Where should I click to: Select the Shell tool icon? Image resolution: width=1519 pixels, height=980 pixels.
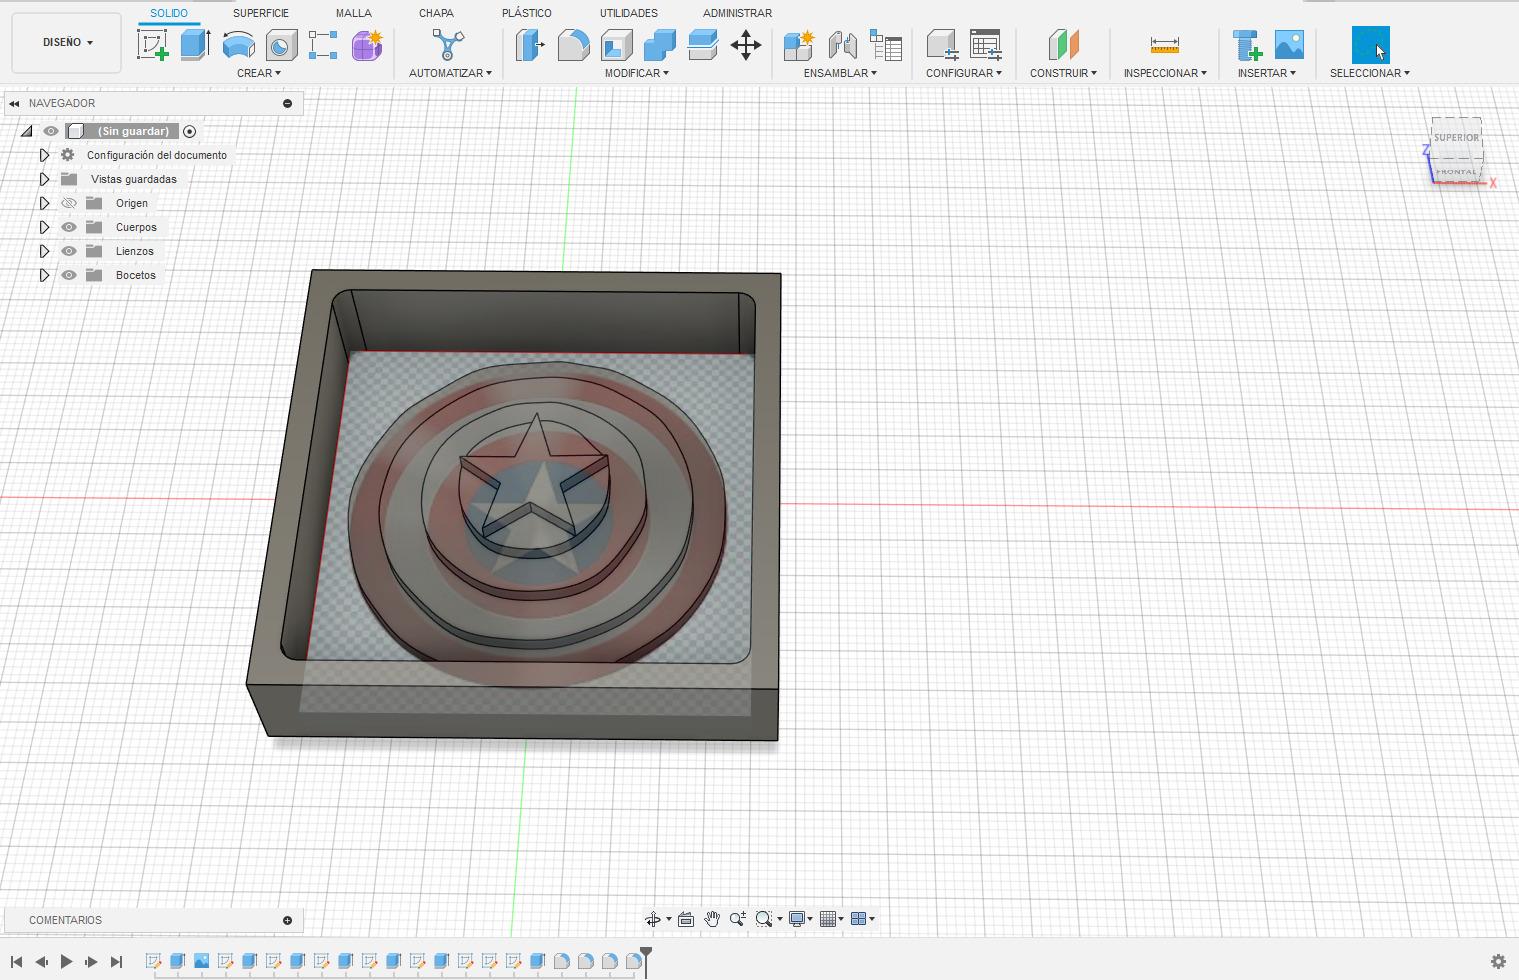pos(616,45)
